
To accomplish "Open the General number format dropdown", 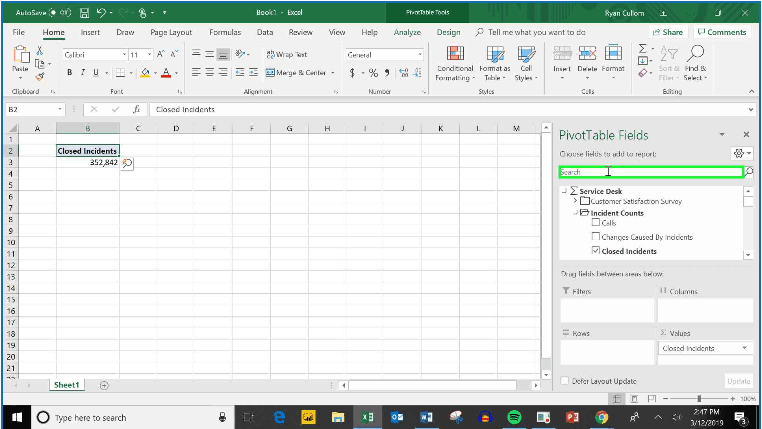I will 420,54.
